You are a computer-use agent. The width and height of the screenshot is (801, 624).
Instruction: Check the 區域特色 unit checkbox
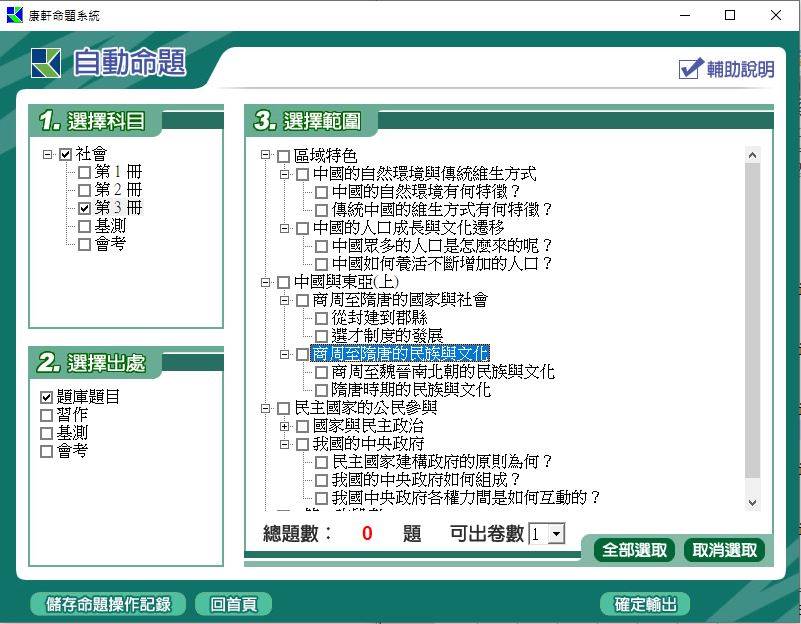click(284, 156)
